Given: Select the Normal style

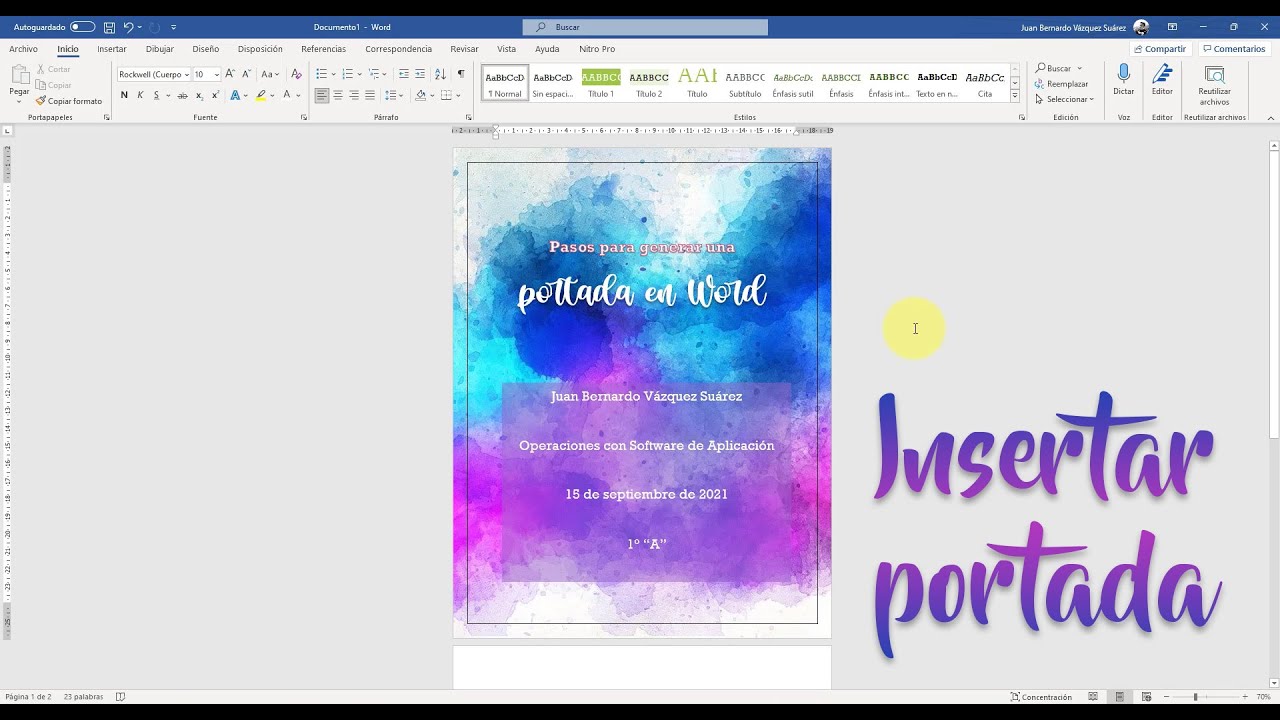Looking at the screenshot, I should (x=505, y=83).
